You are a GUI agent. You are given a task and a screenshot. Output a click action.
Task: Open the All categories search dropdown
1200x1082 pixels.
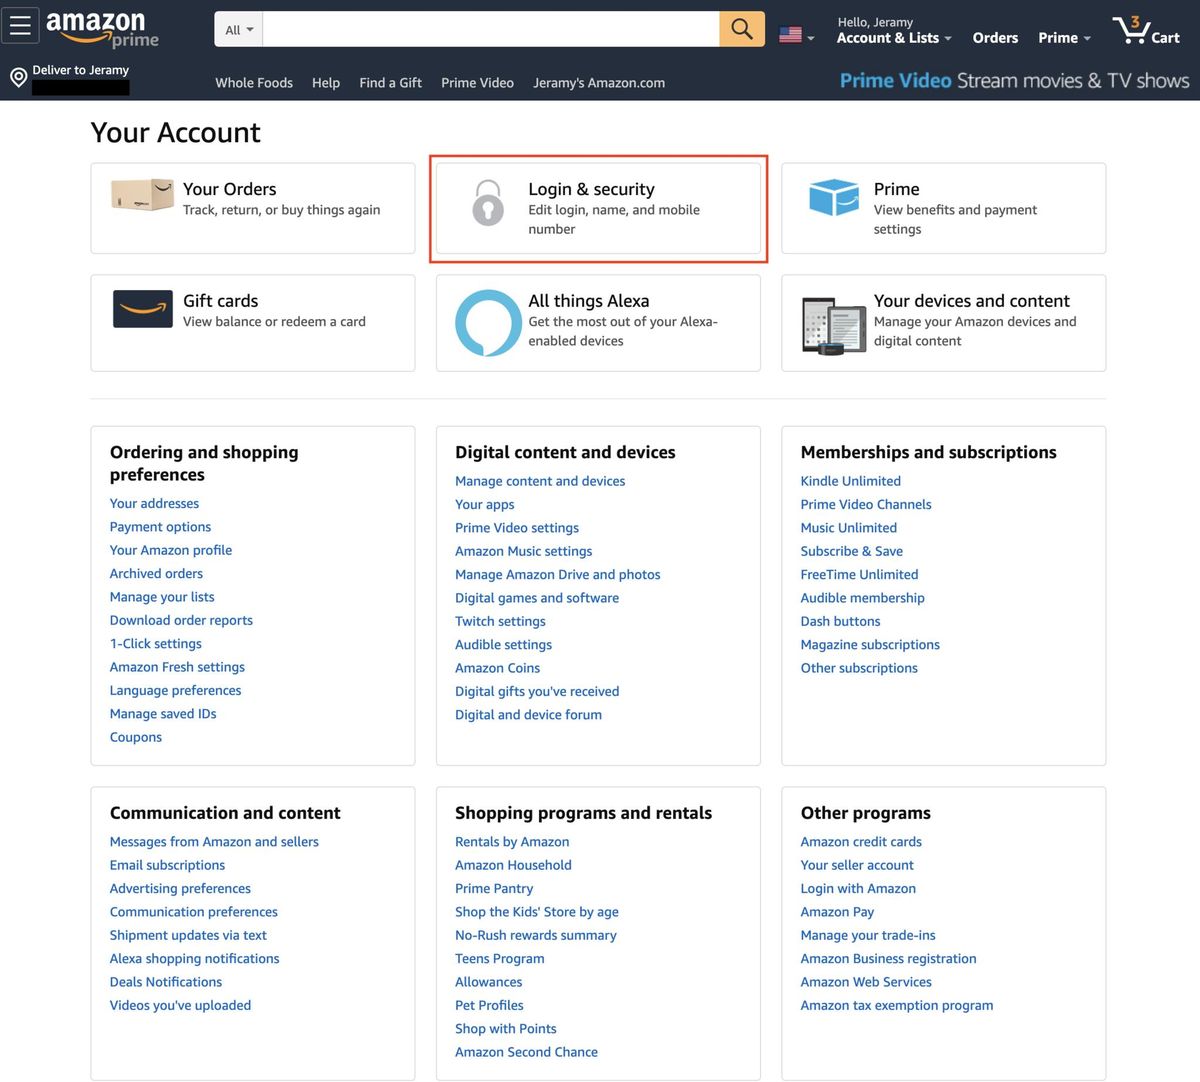[x=237, y=29]
